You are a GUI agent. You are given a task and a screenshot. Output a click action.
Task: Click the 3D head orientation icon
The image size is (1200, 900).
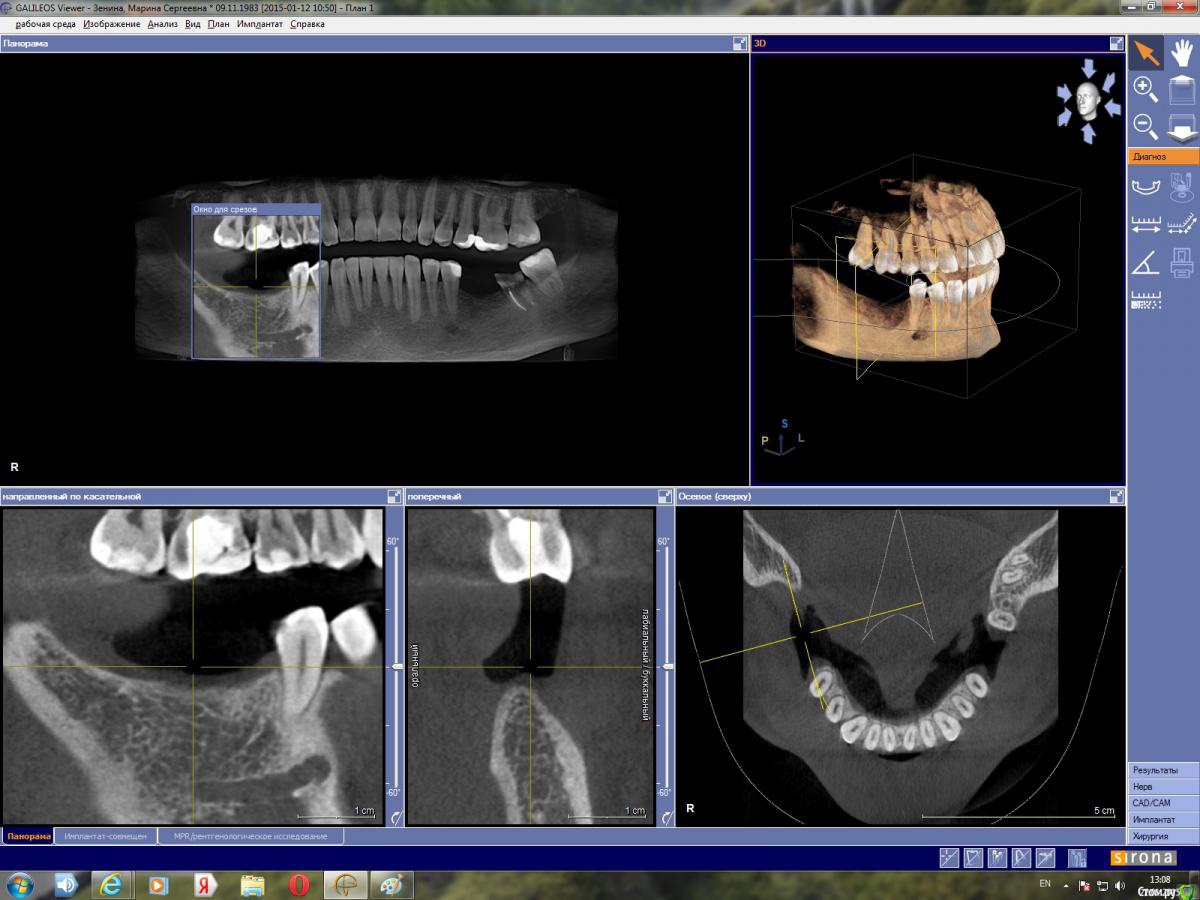click(1087, 100)
